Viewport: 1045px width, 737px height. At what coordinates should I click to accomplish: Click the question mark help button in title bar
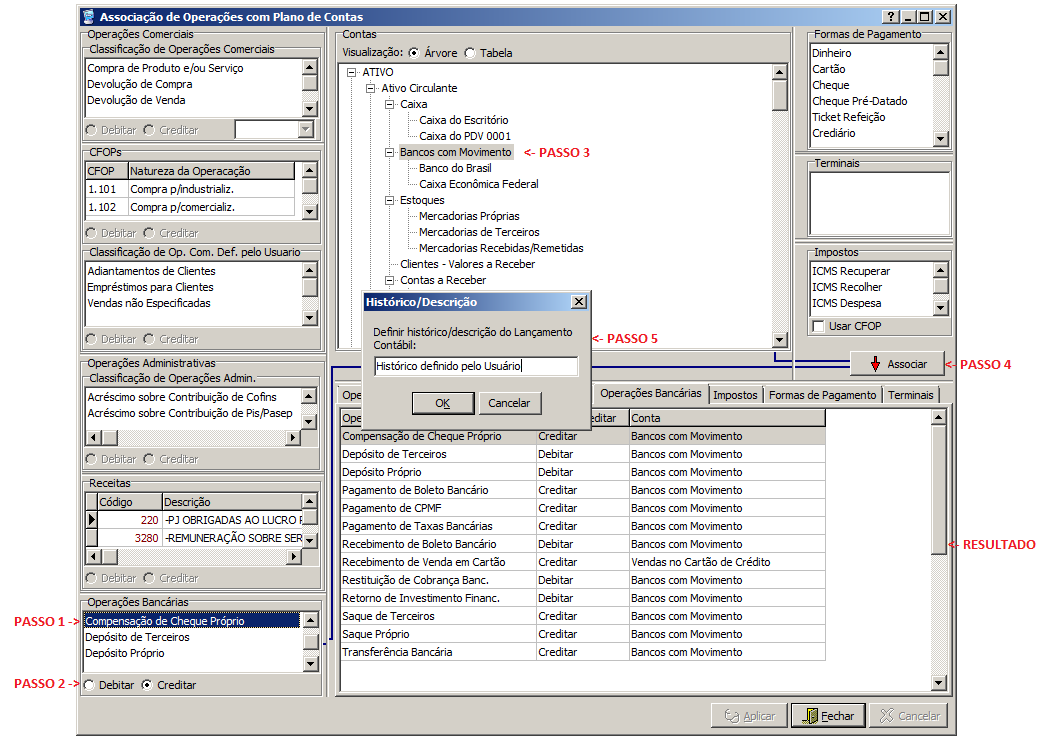coord(891,17)
